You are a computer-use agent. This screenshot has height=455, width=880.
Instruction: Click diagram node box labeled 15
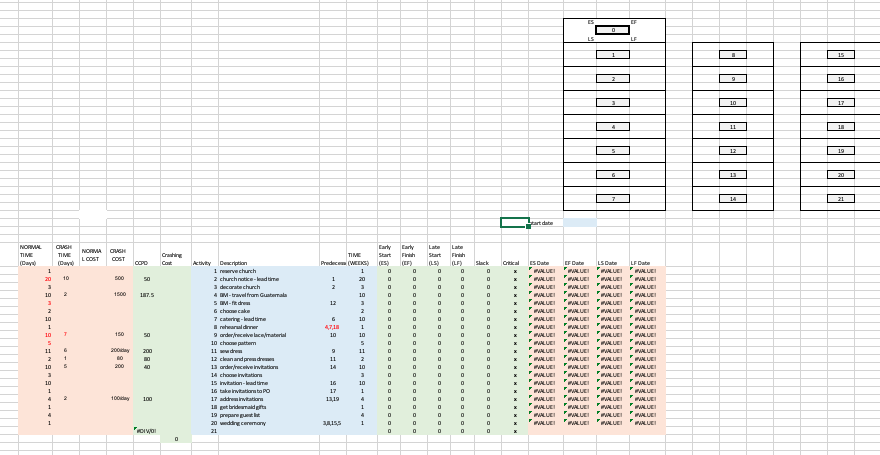tap(841, 55)
